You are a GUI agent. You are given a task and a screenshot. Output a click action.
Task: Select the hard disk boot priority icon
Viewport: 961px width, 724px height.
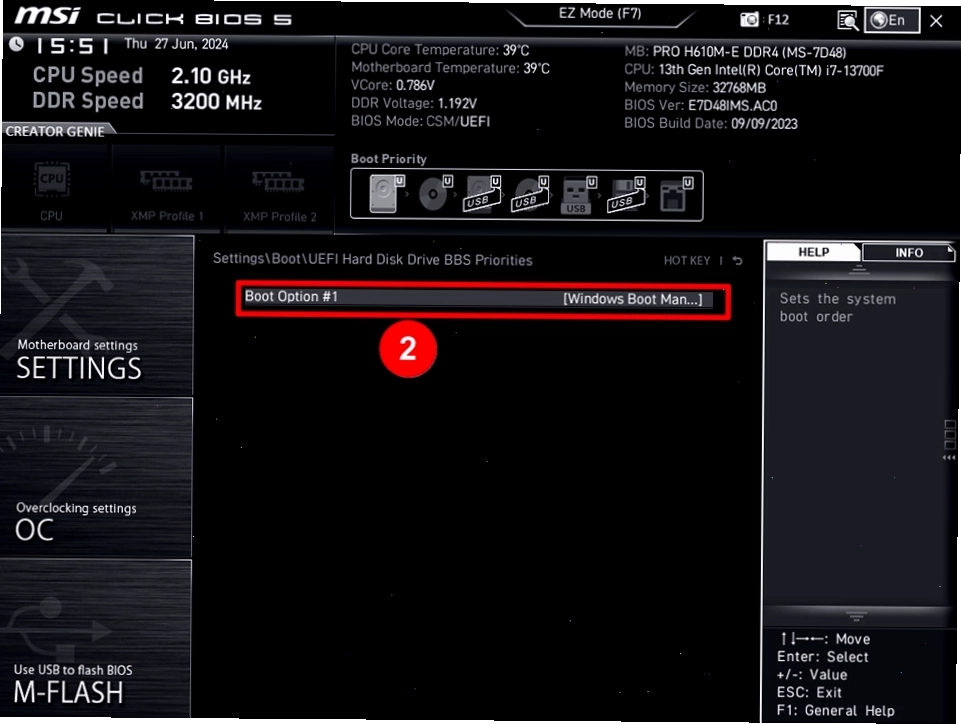[x=387, y=194]
